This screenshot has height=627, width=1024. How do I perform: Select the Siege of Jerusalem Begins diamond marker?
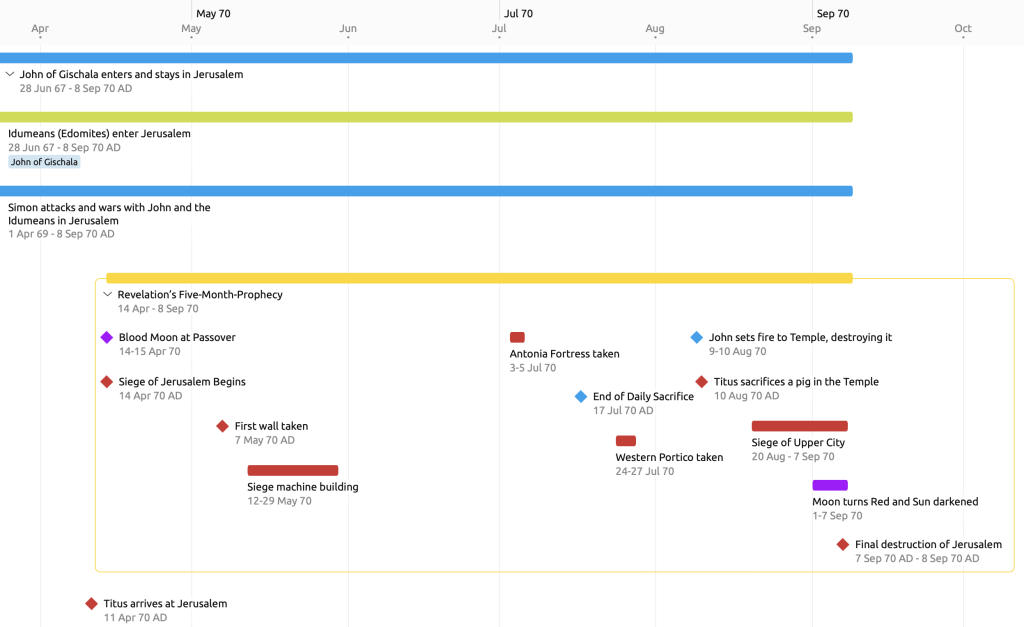[107, 382]
